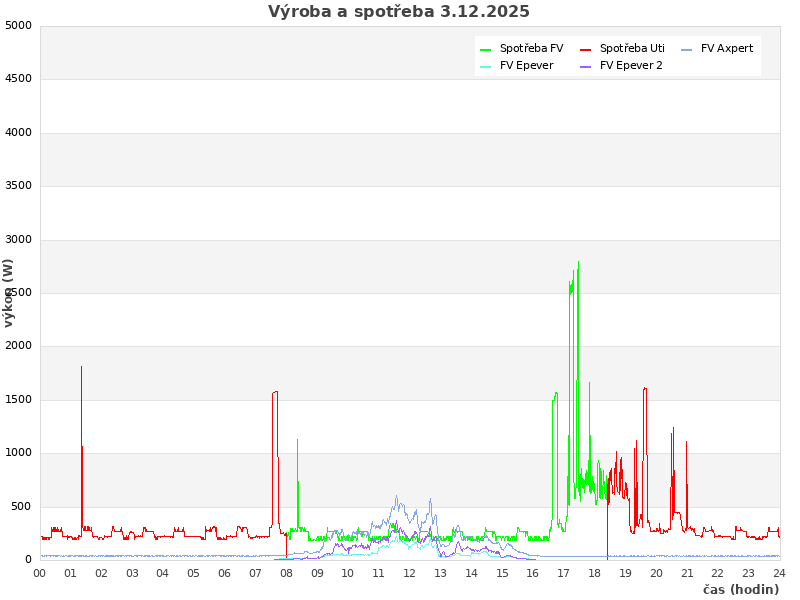Click the blue FV Axpert legend swatch
Viewport: 800px width, 600px height.
(x=687, y=49)
